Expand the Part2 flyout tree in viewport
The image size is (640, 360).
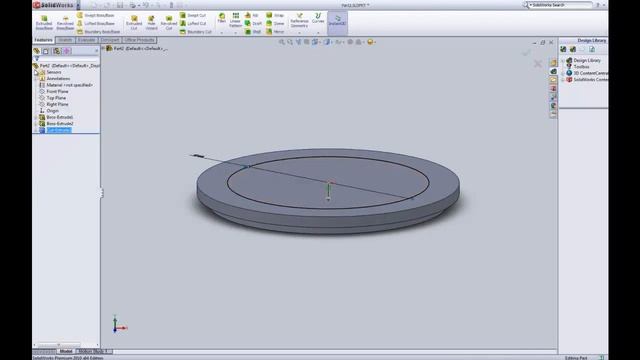click(103, 48)
